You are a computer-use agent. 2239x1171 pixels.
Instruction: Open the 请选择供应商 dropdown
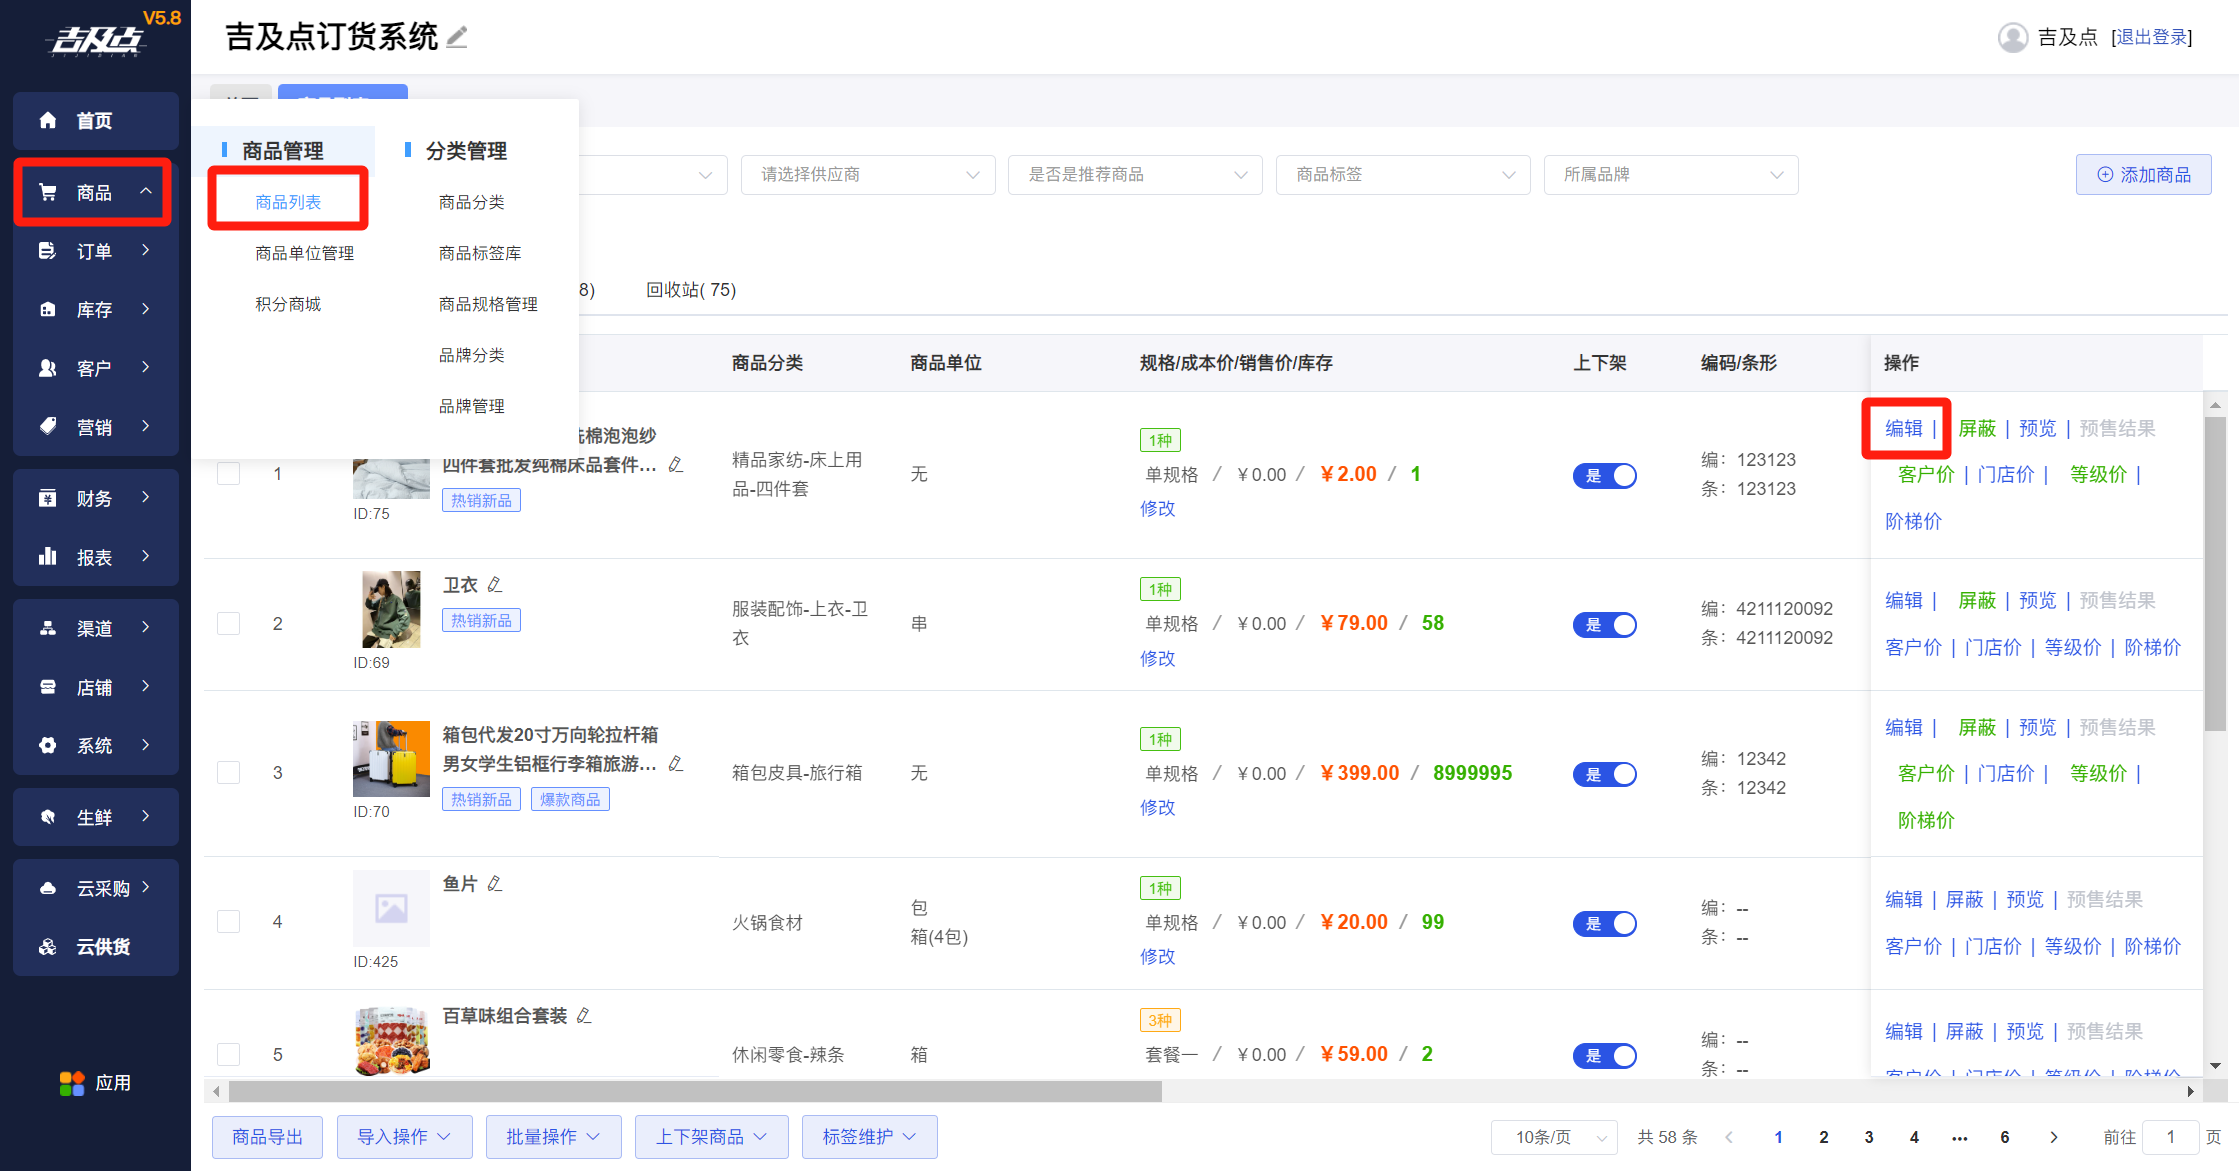point(867,175)
